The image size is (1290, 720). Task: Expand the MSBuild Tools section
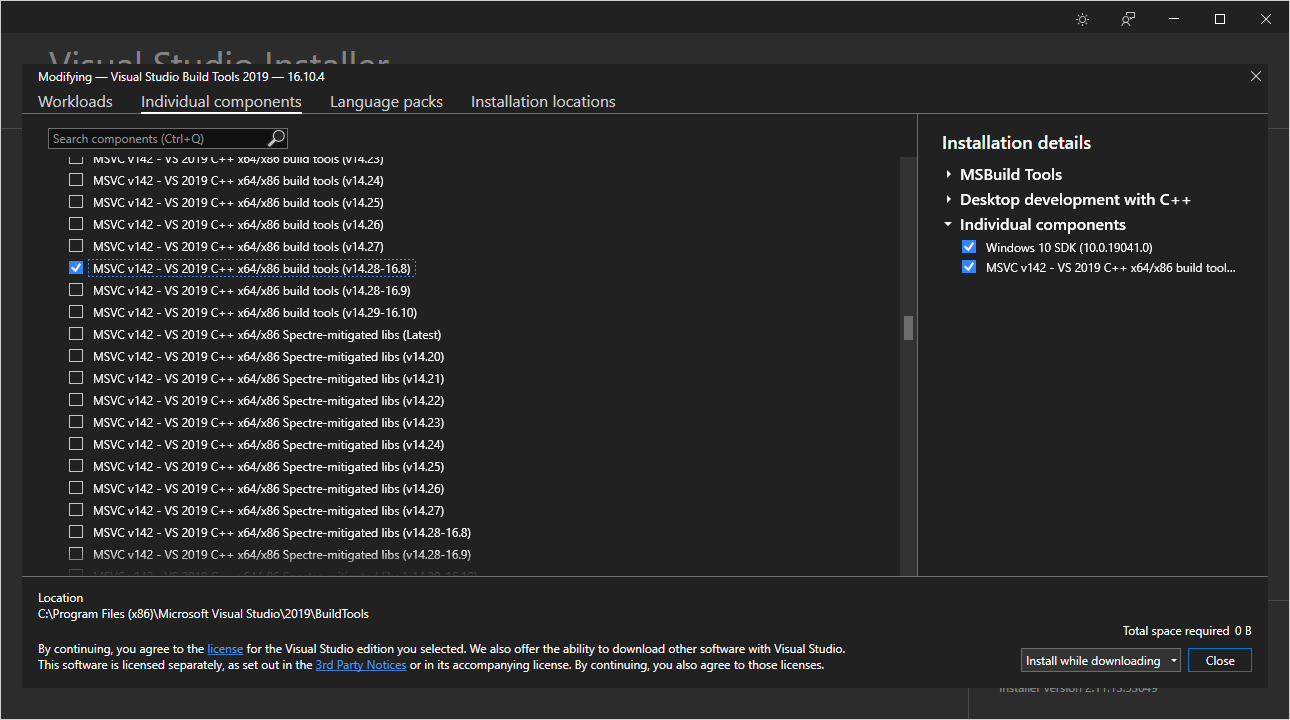click(x=948, y=174)
